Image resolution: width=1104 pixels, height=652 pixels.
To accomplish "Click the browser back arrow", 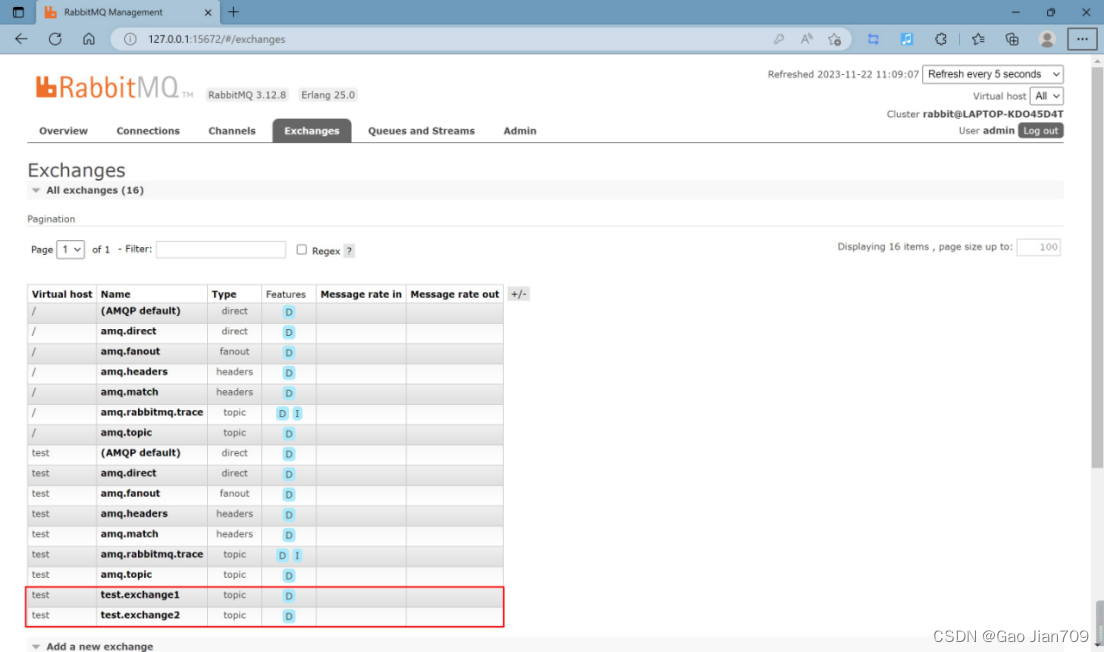I will click(21, 39).
